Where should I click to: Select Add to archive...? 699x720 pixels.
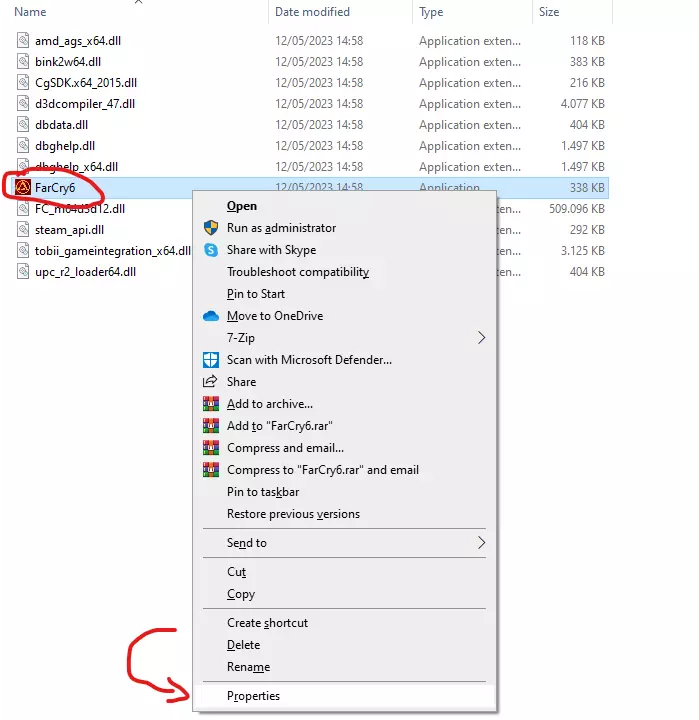344,404
